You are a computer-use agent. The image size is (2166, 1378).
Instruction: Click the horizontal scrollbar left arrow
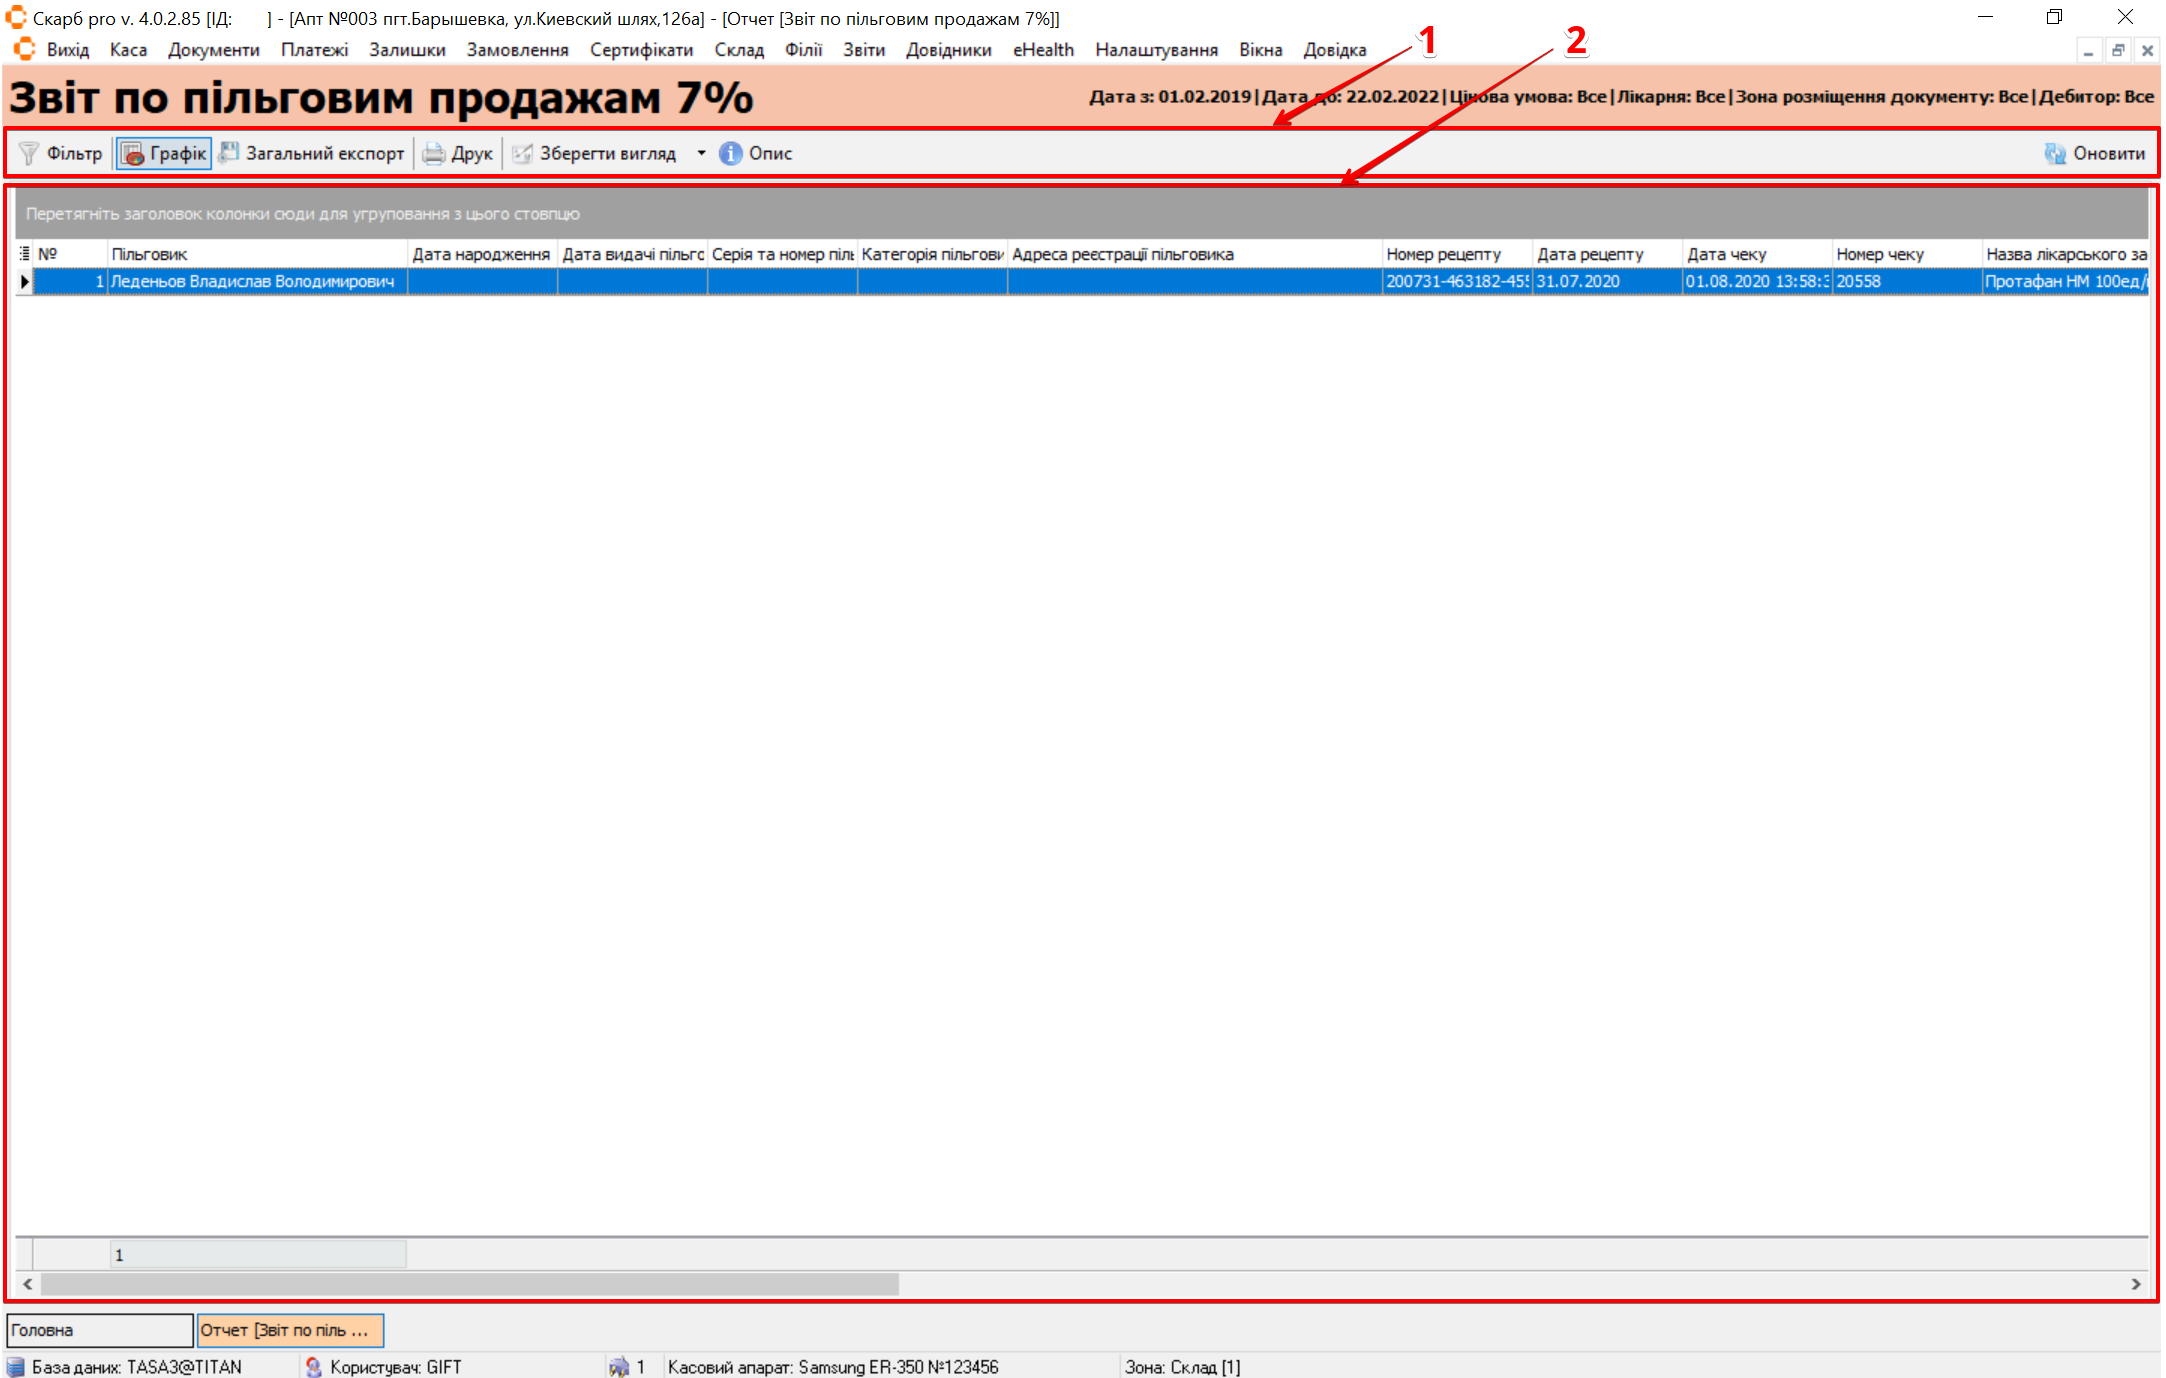(27, 1284)
